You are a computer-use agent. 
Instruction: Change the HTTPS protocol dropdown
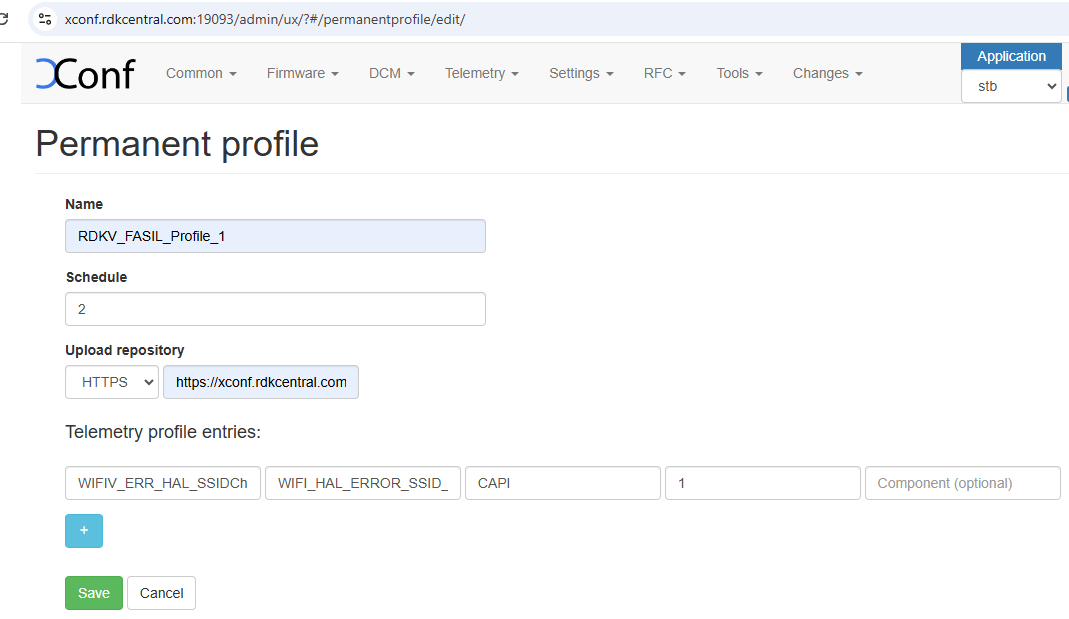pos(112,382)
